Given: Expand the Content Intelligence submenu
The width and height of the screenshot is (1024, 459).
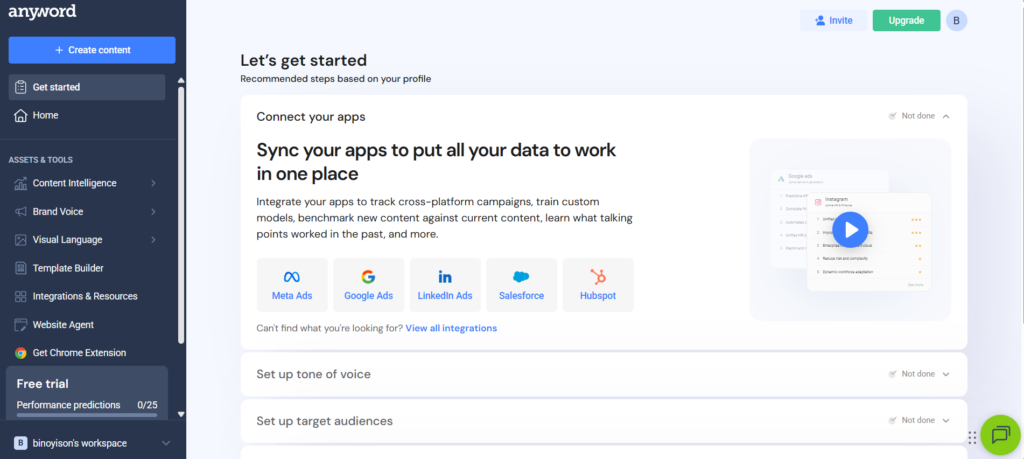Looking at the screenshot, I should pyautogui.click(x=153, y=183).
